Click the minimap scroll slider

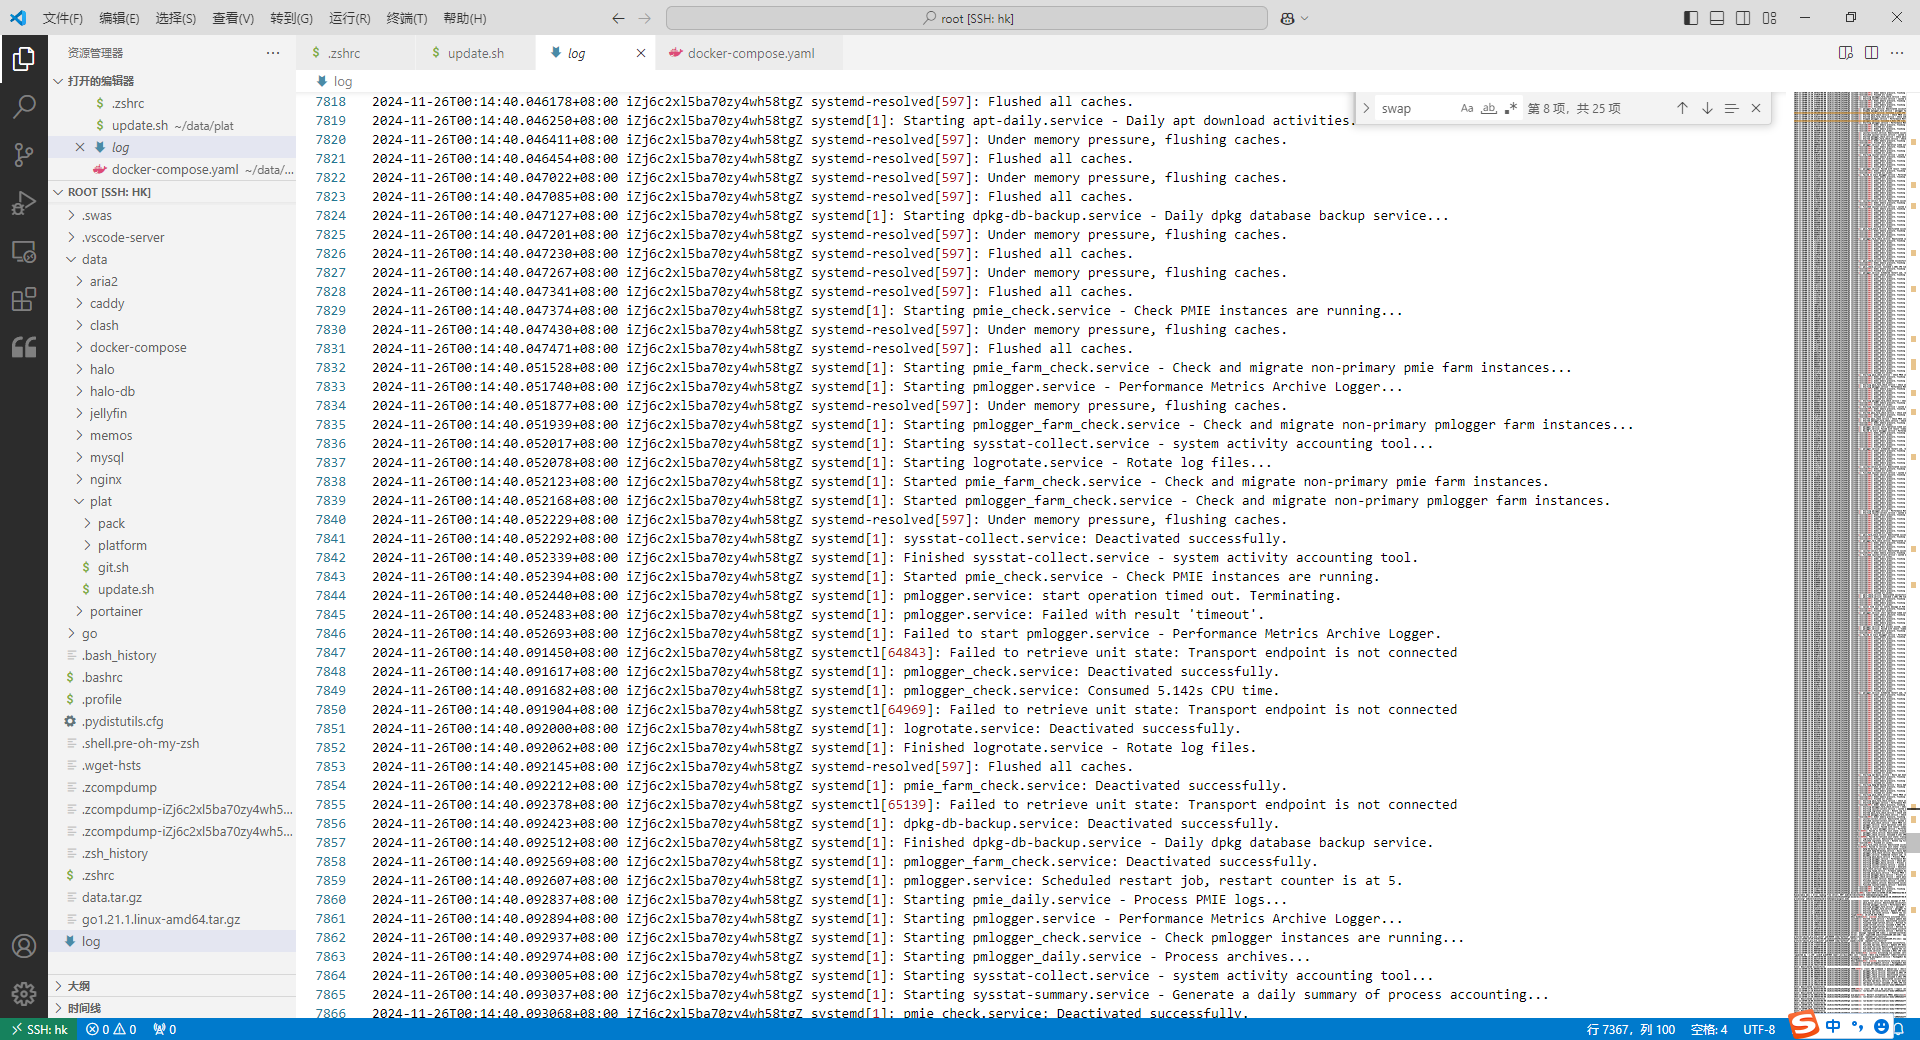(1850, 830)
